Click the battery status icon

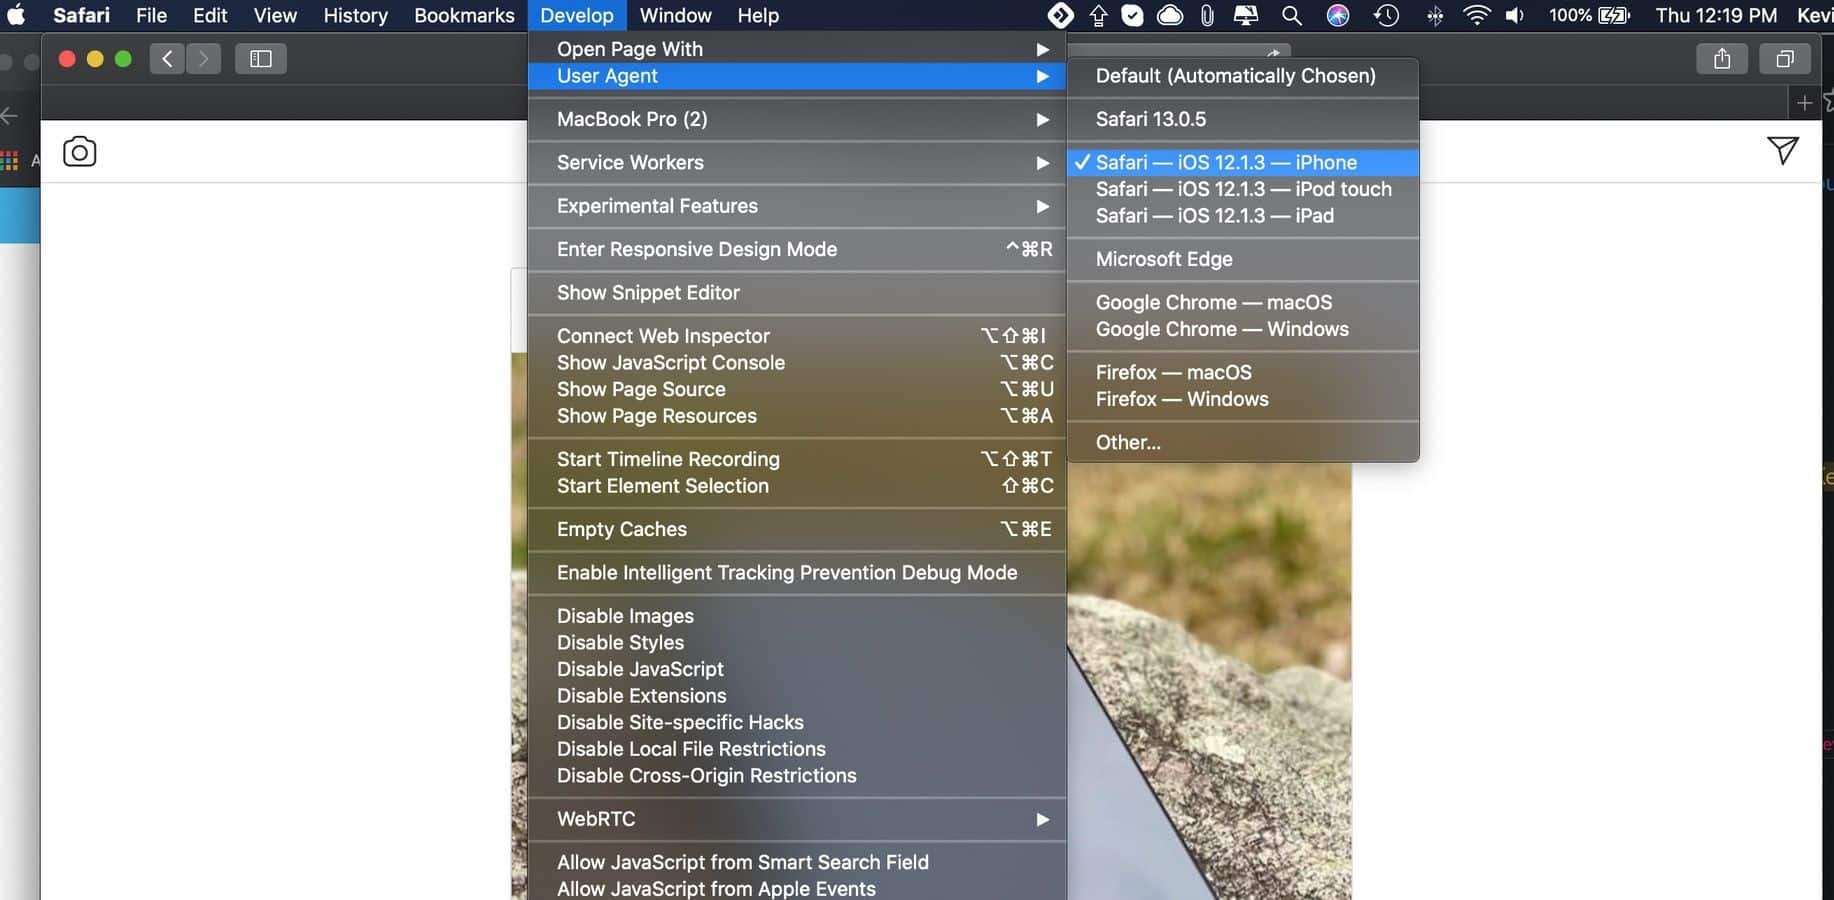pos(1614,15)
